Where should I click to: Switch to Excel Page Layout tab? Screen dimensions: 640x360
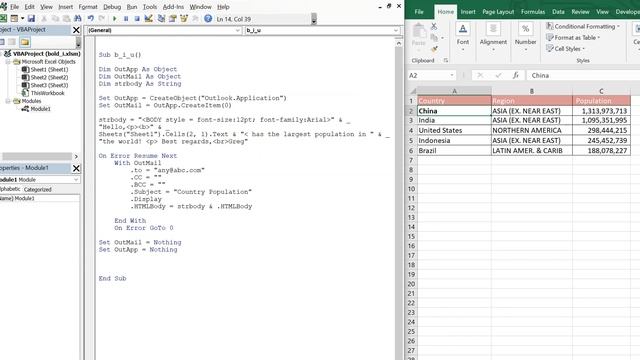tap(498, 12)
